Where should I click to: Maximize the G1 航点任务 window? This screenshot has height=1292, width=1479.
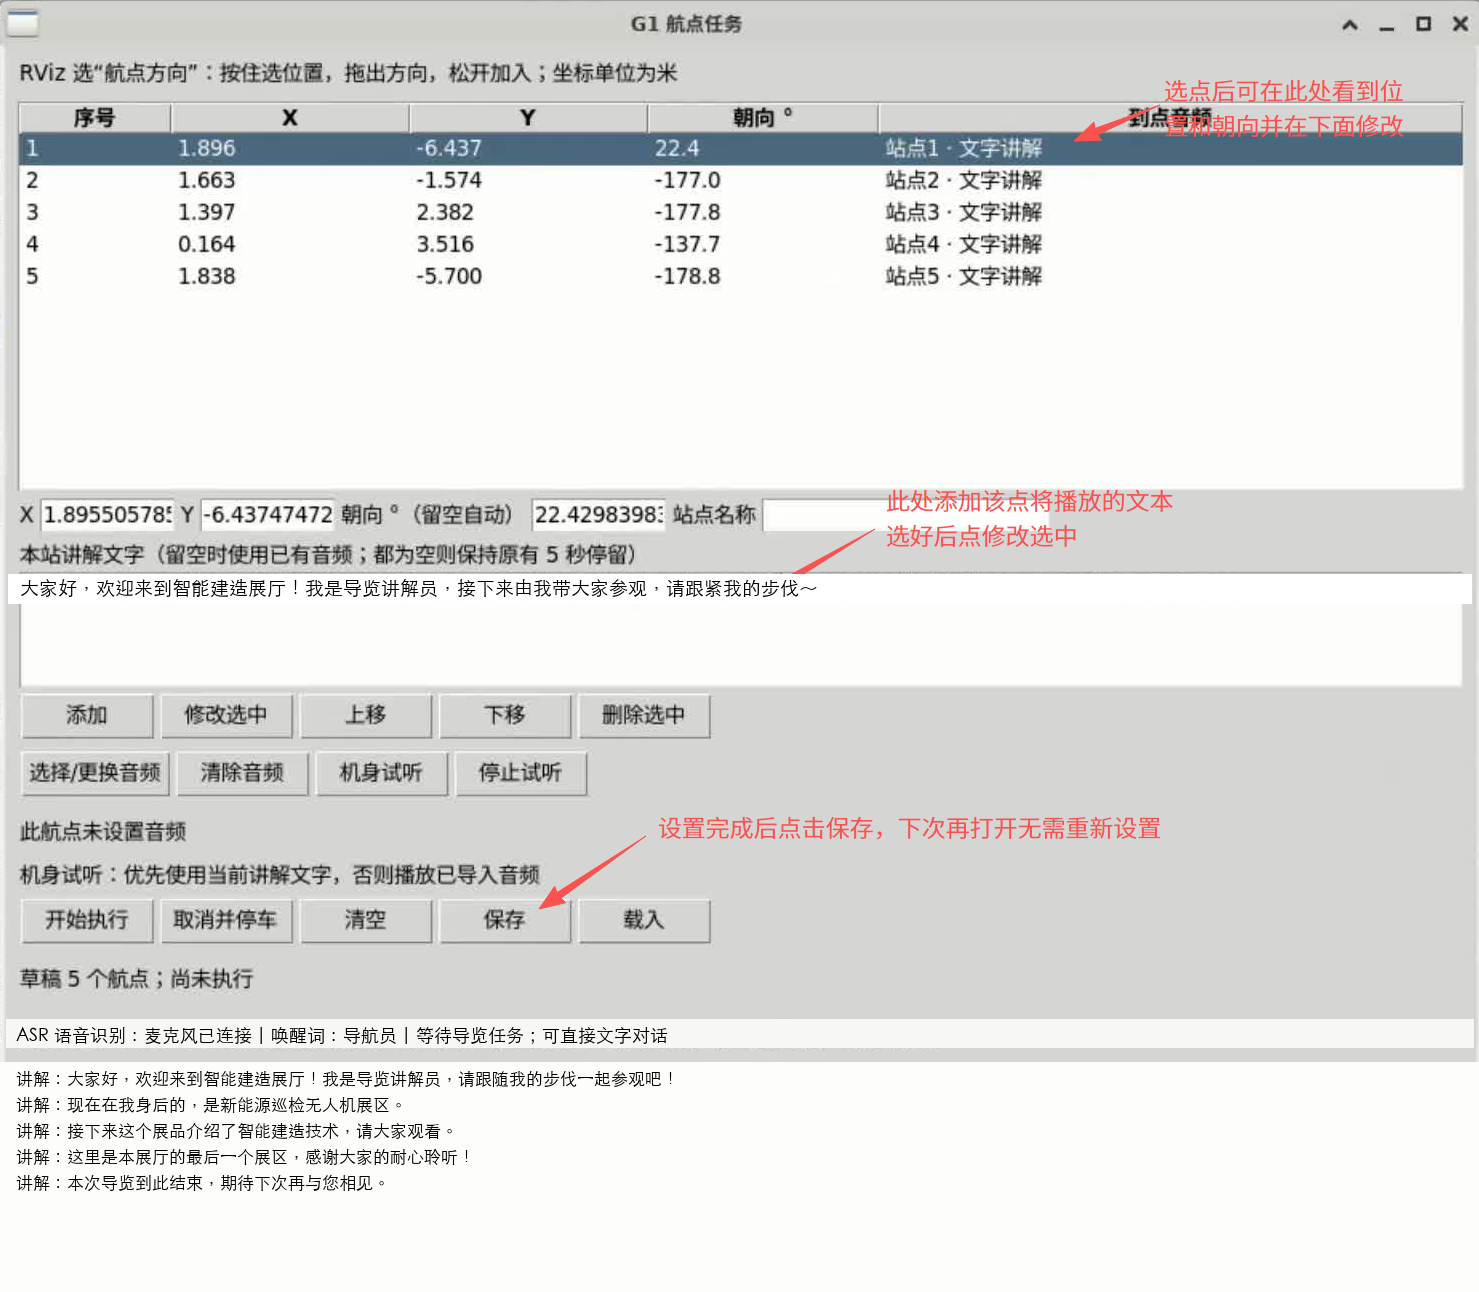coord(1424,24)
